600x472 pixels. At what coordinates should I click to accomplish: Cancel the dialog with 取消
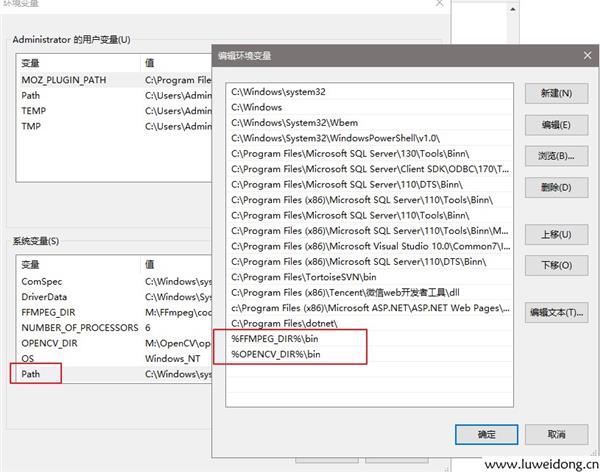(x=556, y=434)
